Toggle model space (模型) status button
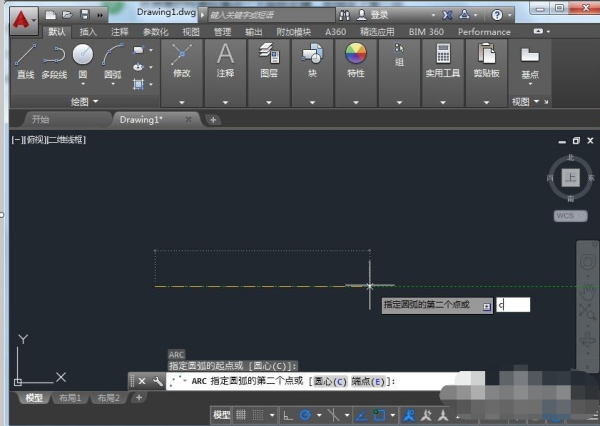Screen dimensions: 600x426 pyautogui.click(x=222, y=415)
